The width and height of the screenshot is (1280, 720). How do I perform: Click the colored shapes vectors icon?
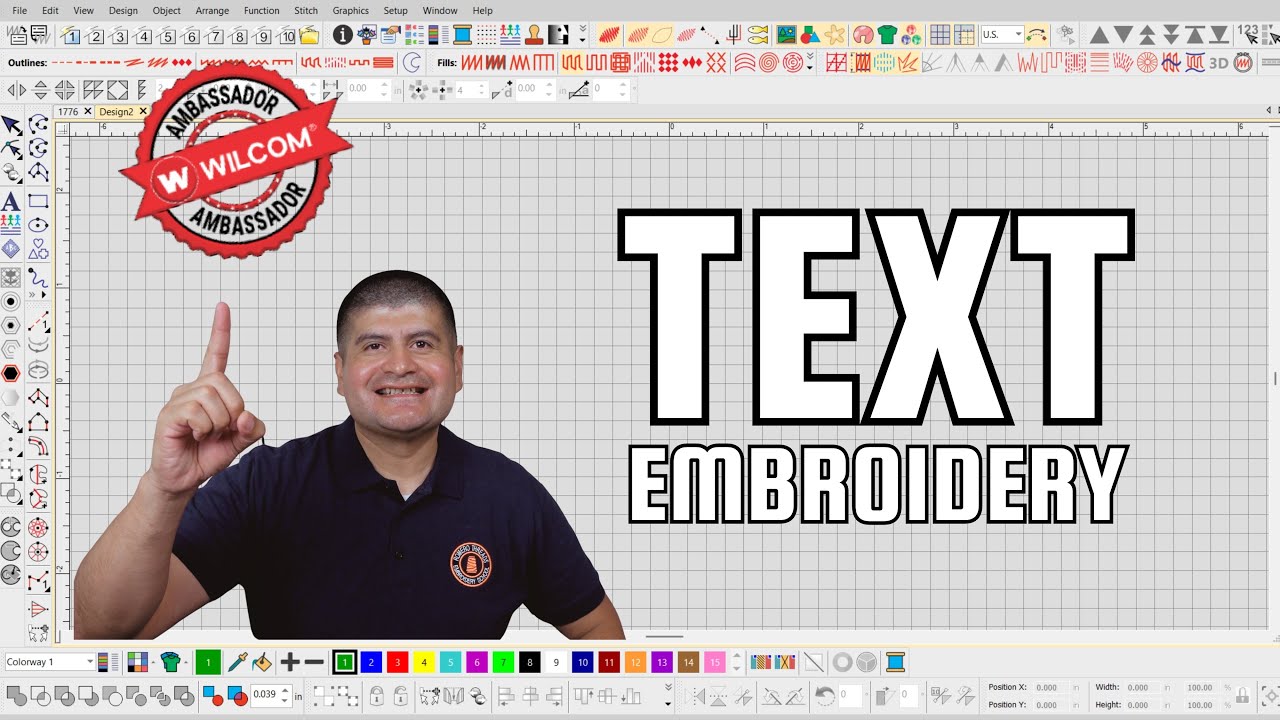[810, 35]
